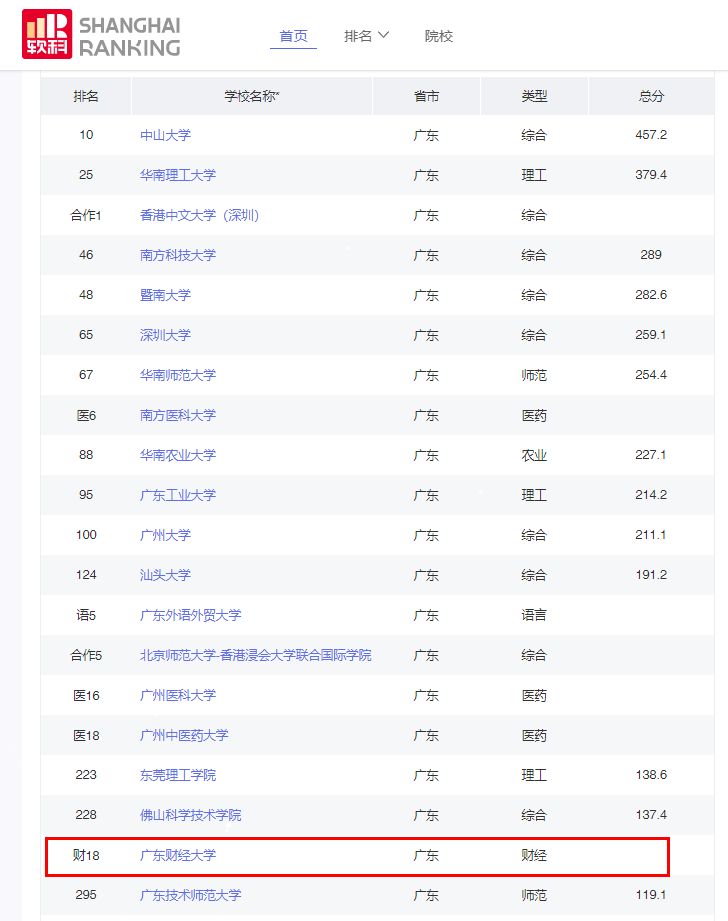This screenshot has height=921, width=728.
Task: Select the score 214.2 cell
Action: 651,495
